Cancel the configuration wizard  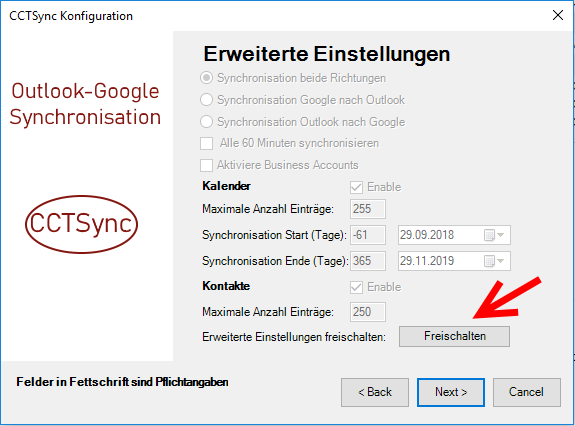[x=527, y=392]
